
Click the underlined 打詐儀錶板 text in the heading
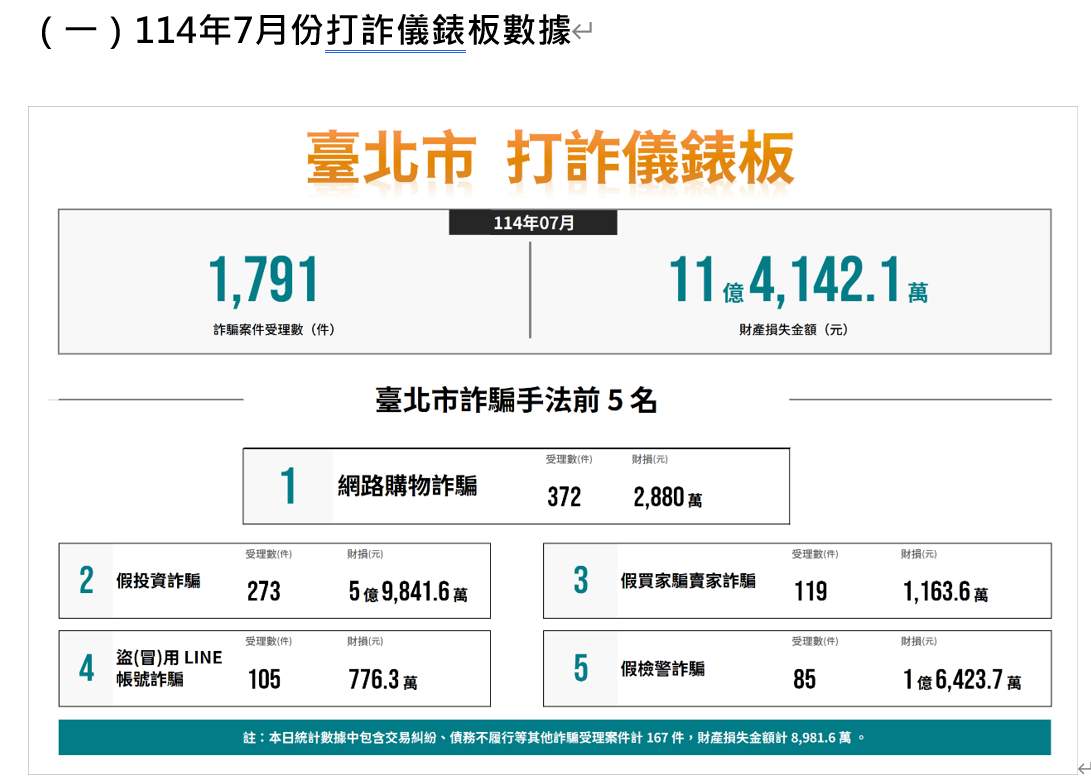[396, 32]
